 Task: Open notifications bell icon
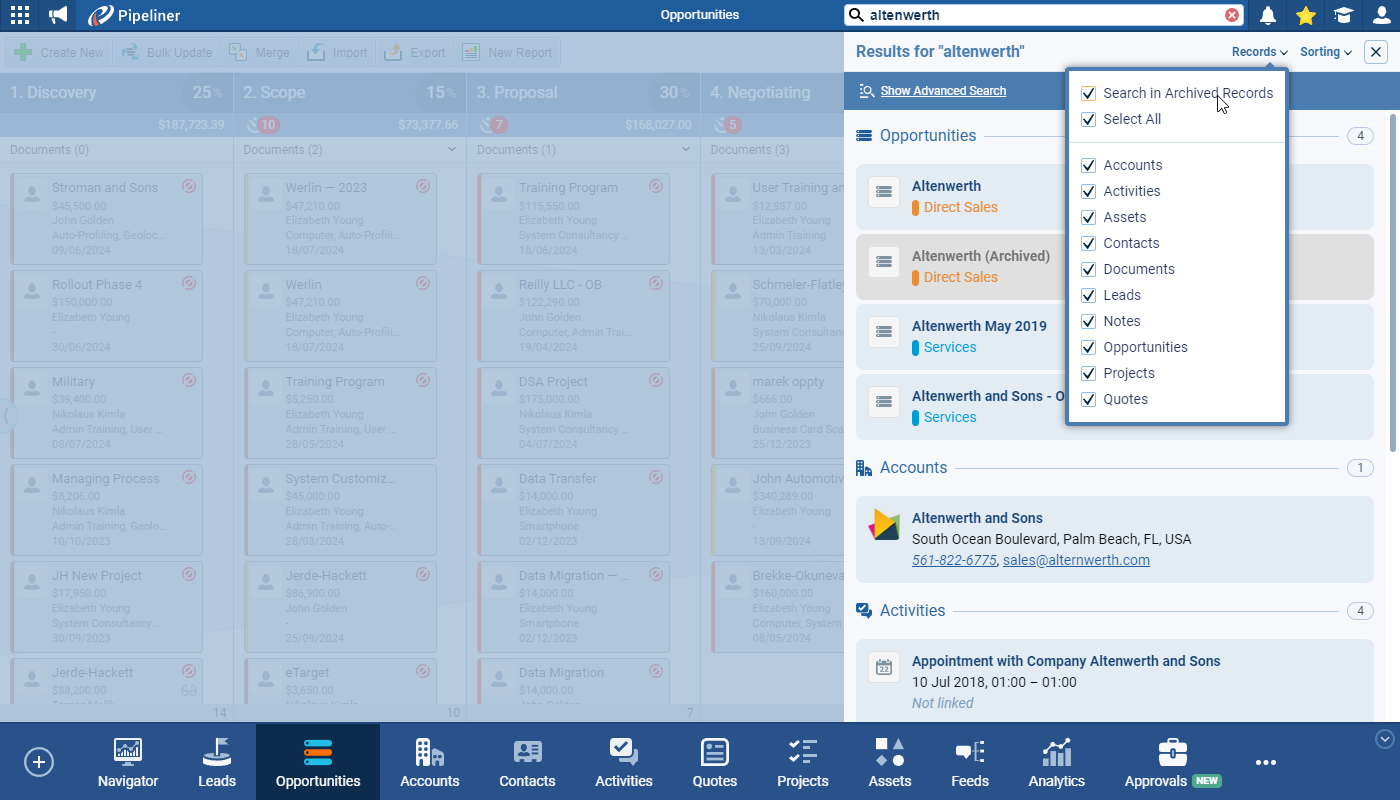[1268, 15]
